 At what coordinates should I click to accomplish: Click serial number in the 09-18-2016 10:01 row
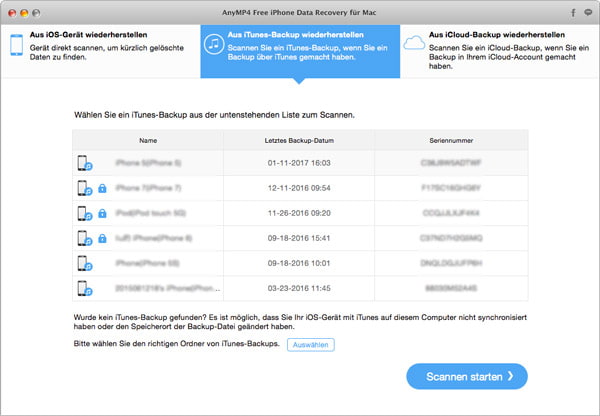[x=451, y=263]
